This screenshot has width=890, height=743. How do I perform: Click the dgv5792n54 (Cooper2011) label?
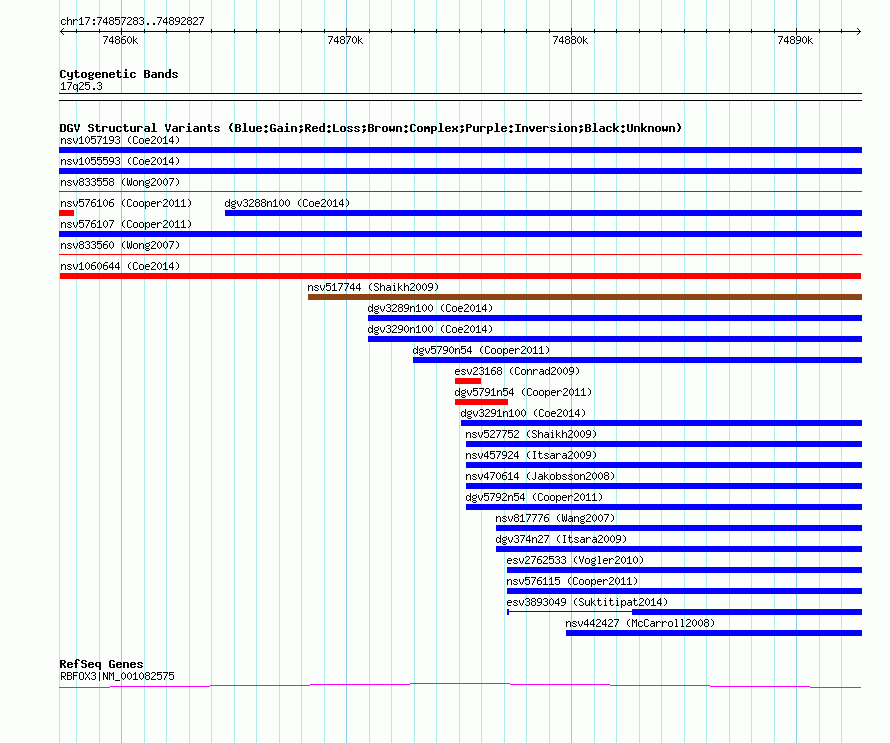(534, 497)
